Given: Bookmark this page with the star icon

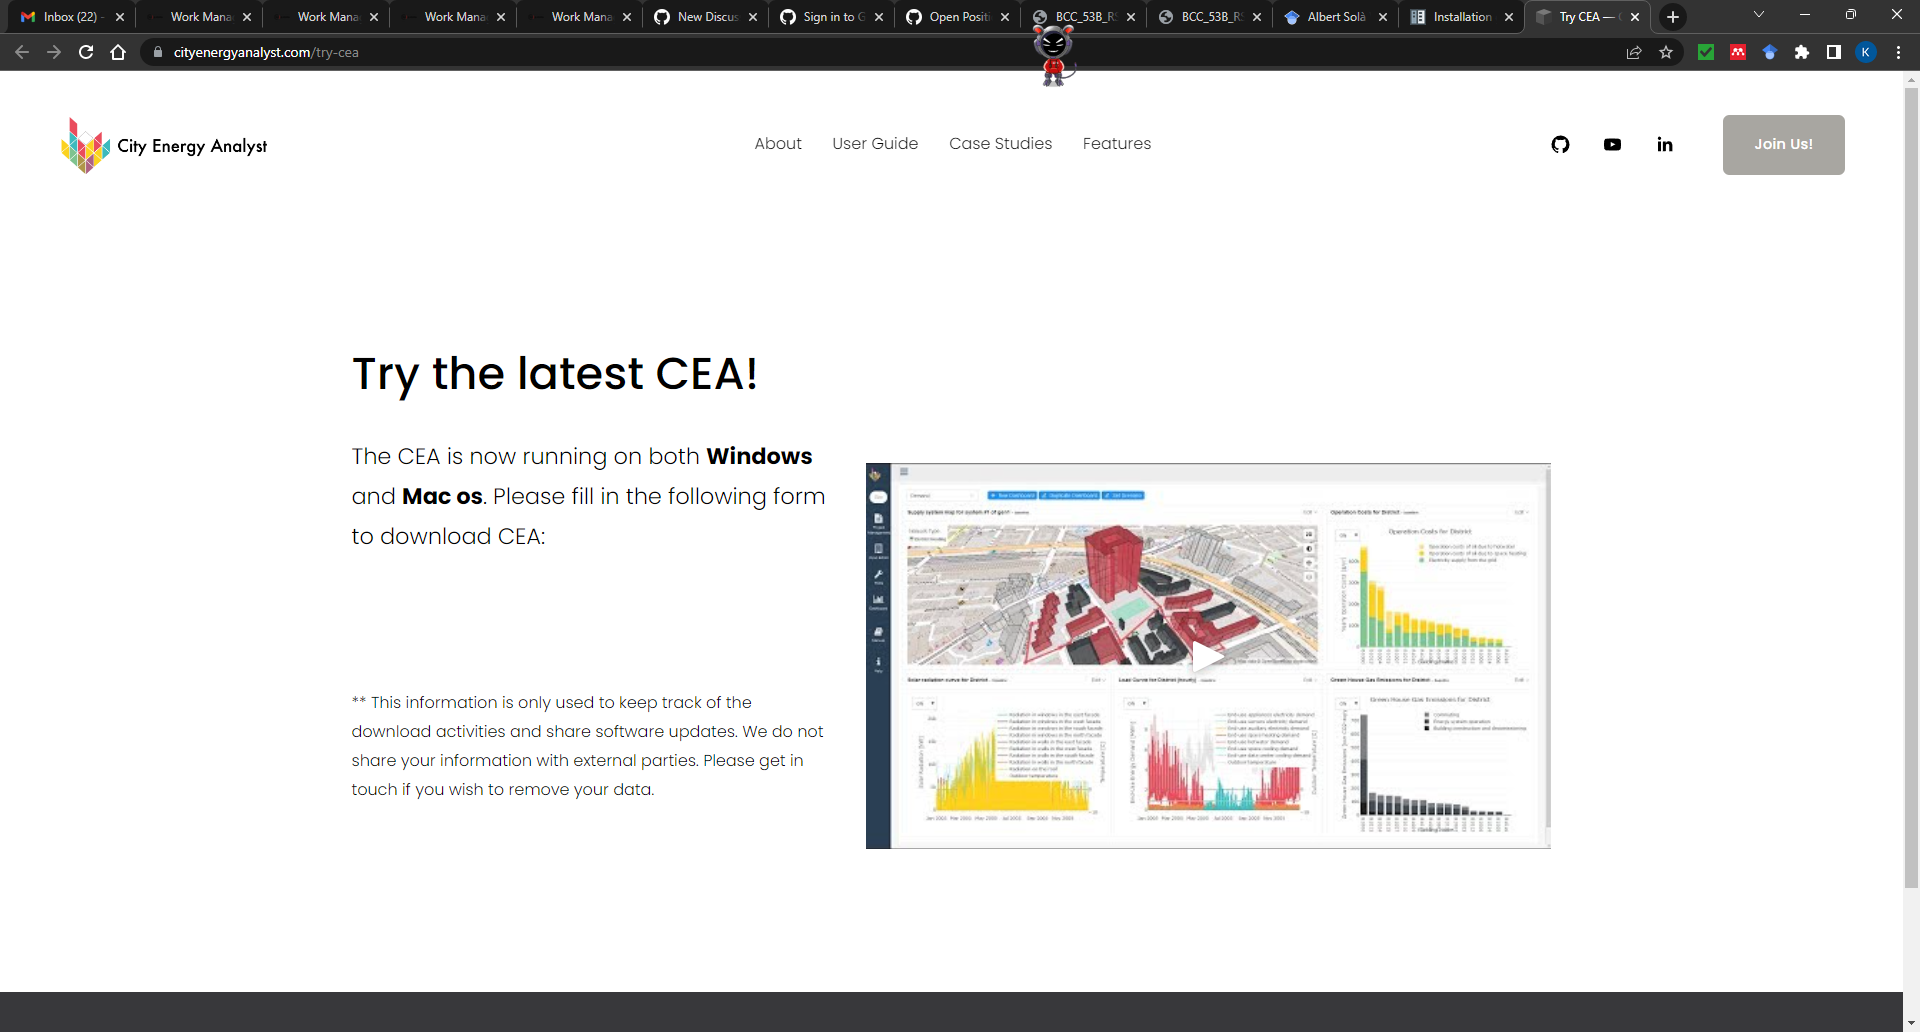Looking at the screenshot, I should coord(1666,52).
